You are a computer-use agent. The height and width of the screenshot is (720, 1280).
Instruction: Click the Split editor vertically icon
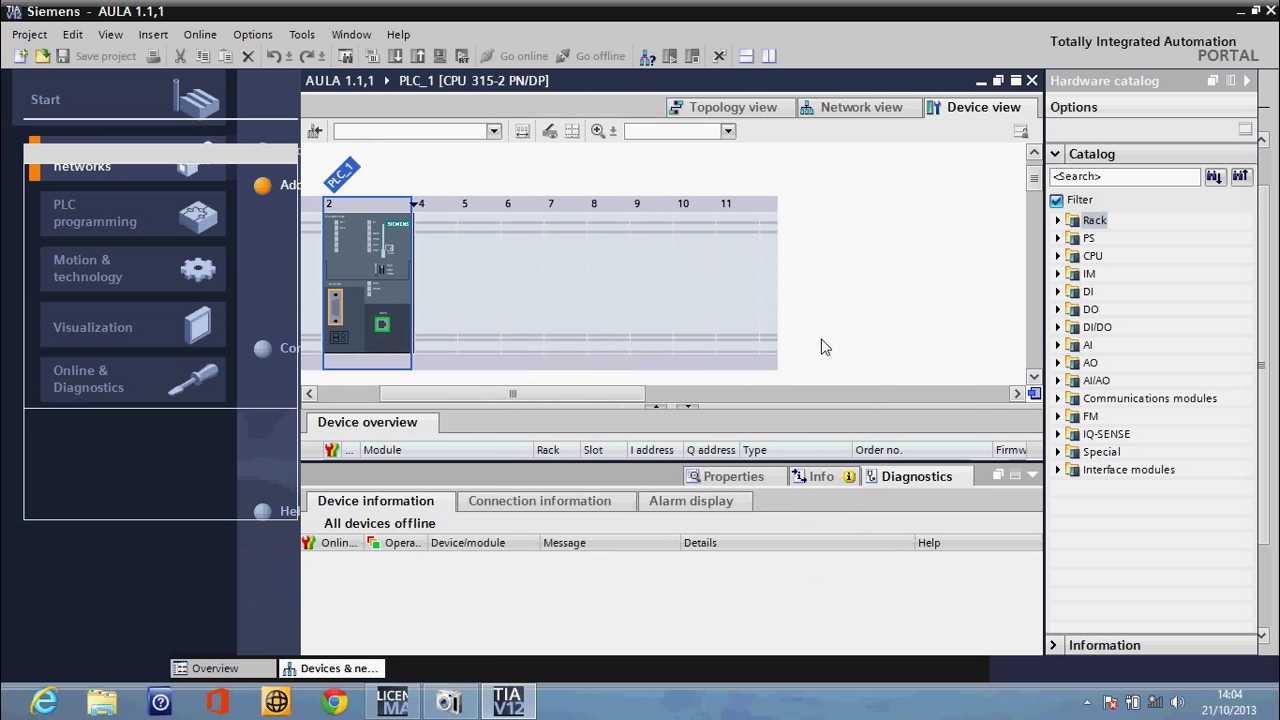click(769, 56)
